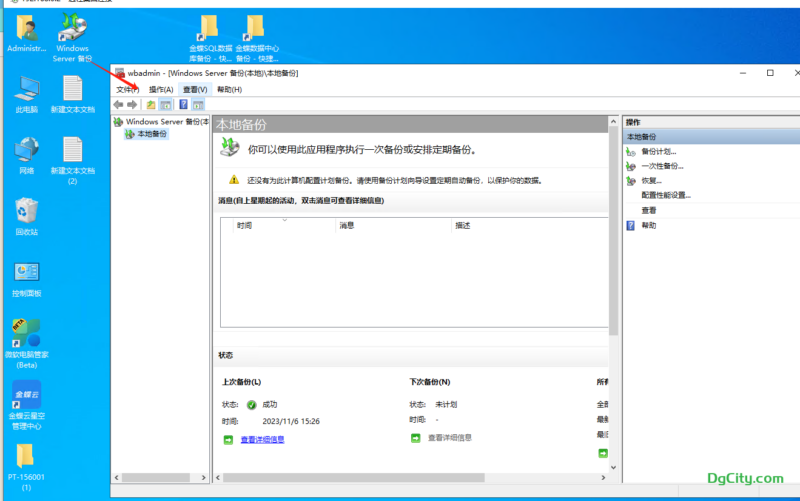Click the Forward arrow in the toolbar
800x501 pixels.
(132, 104)
